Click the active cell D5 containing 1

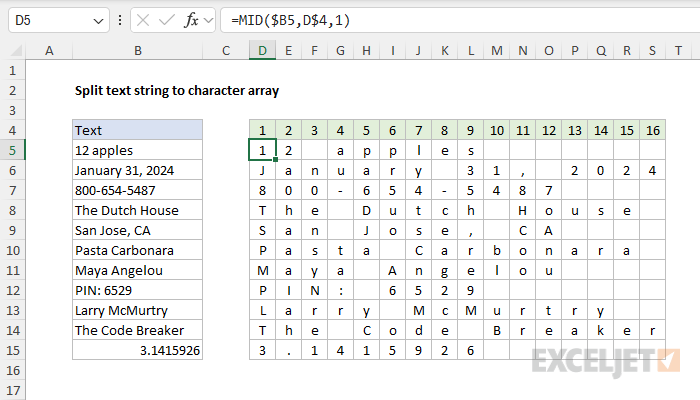coord(262,150)
